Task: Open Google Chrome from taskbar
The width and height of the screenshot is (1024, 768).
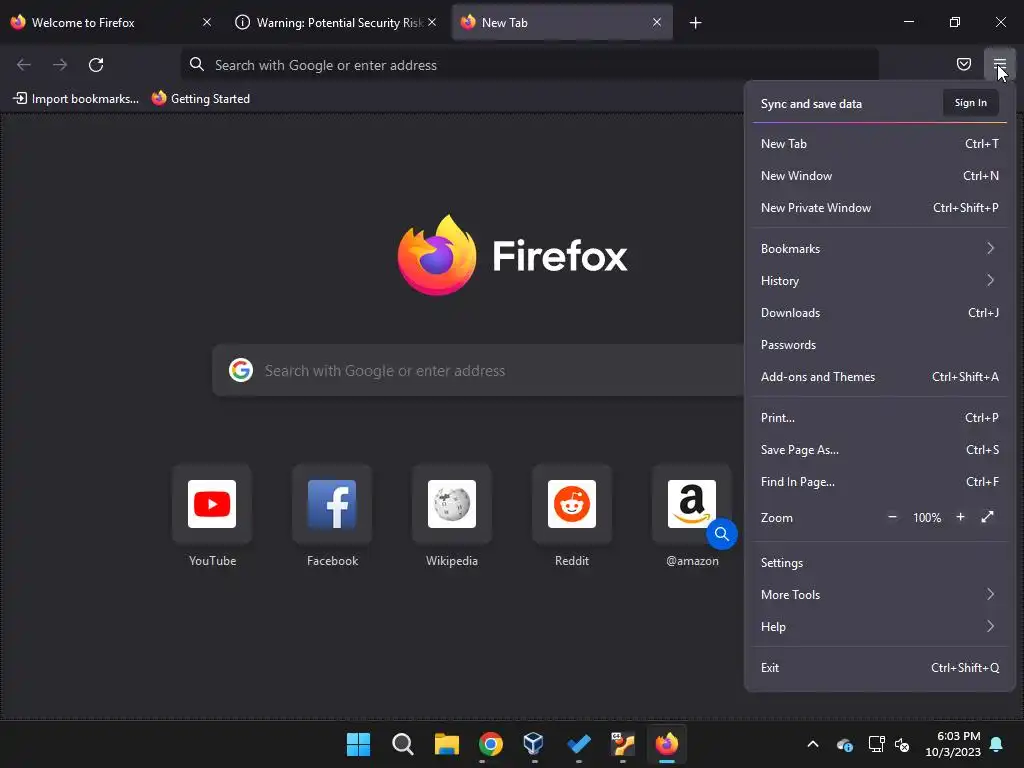Action: pos(490,744)
